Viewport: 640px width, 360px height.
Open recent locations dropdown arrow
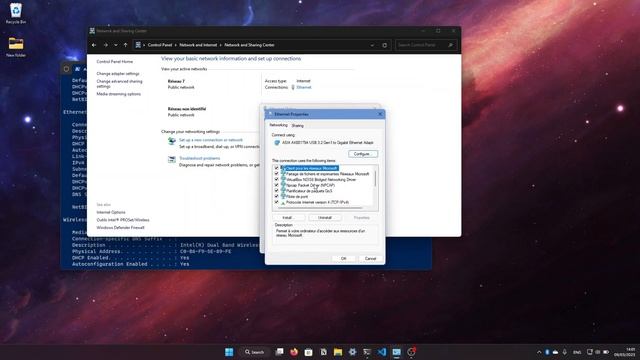pyautogui.click(x=116, y=45)
